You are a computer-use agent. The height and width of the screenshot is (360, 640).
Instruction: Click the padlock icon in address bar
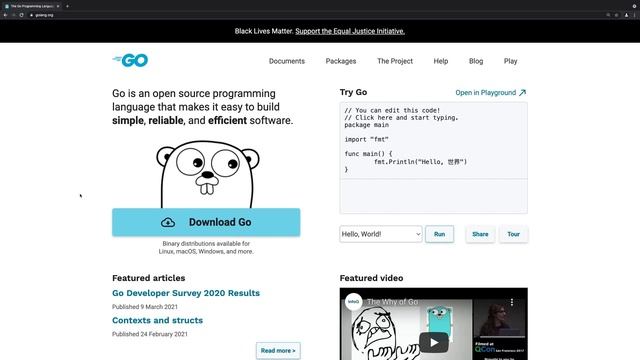click(31, 15)
